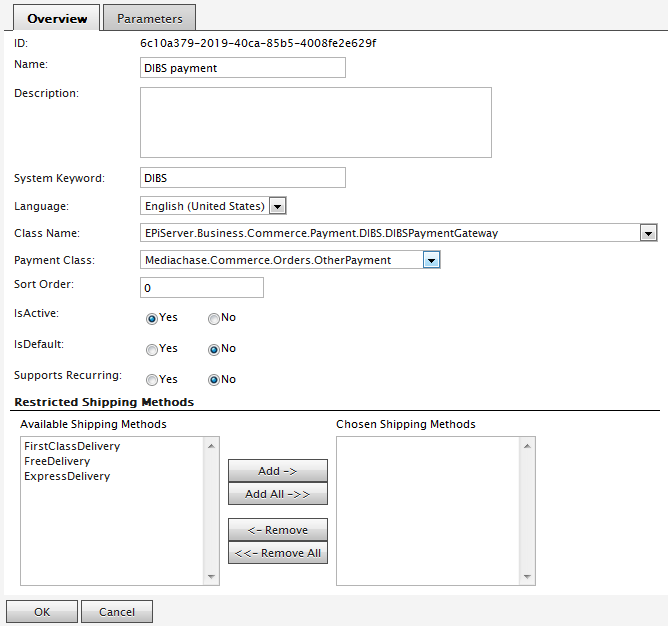Edit the System Keyword field

coord(244,178)
